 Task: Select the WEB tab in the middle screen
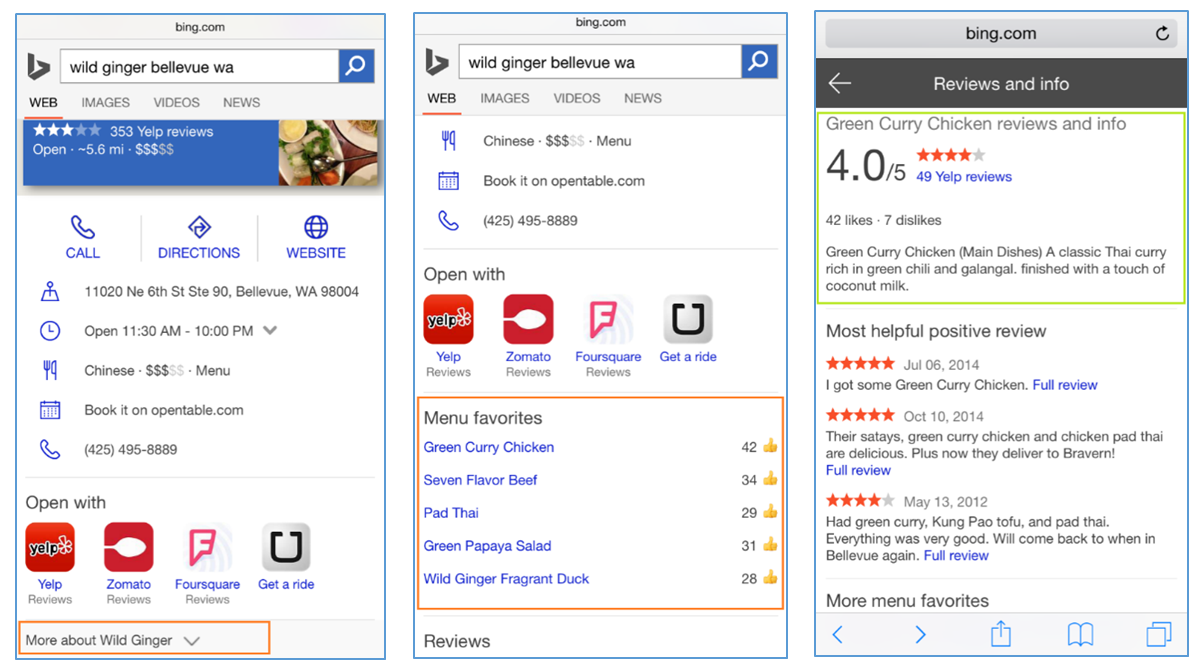(x=442, y=98)
